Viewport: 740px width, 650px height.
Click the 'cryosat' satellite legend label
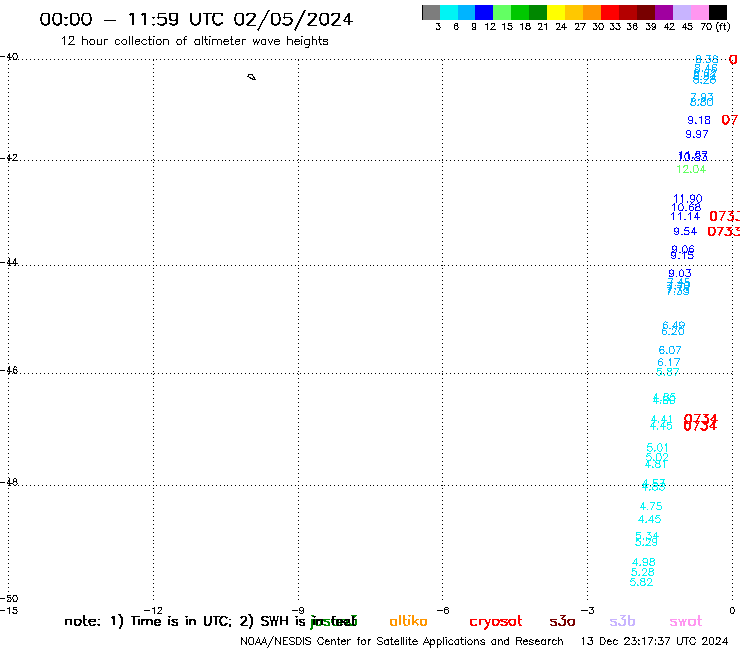pos(496,622)
